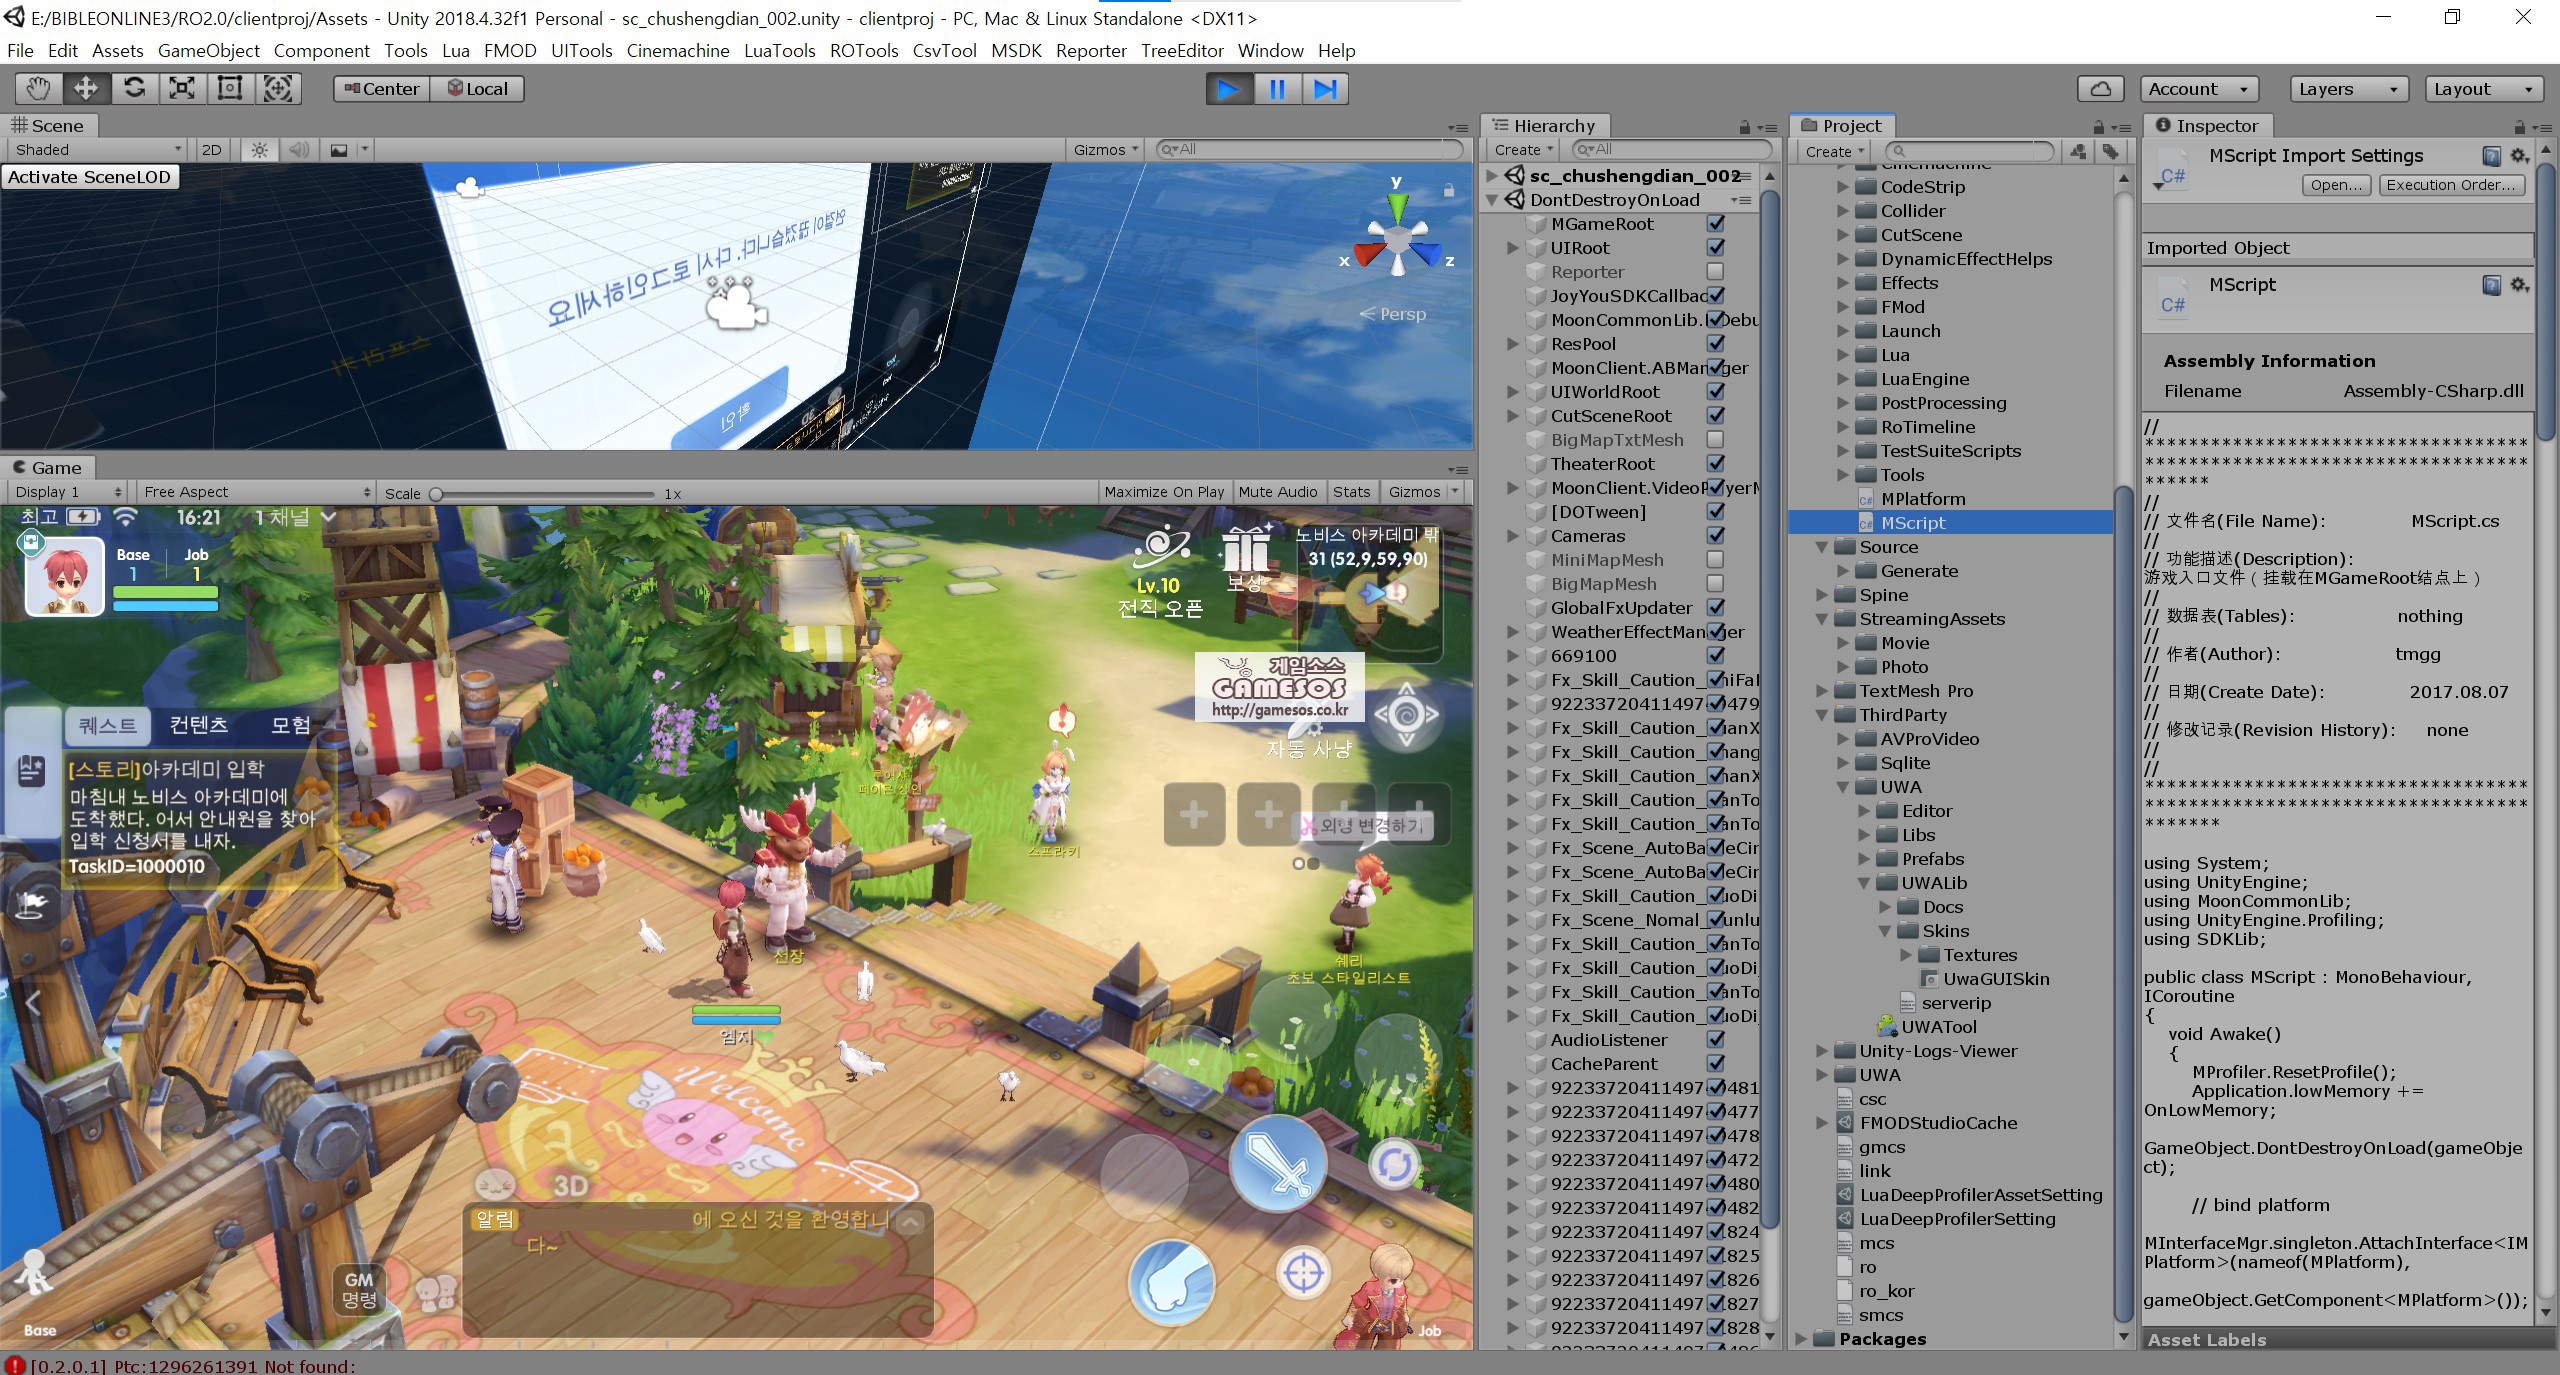Toggle MGameRoot active checkbox
Image resolution: width=2560 pixels, height=1375 pixels.
[1716, 224]
